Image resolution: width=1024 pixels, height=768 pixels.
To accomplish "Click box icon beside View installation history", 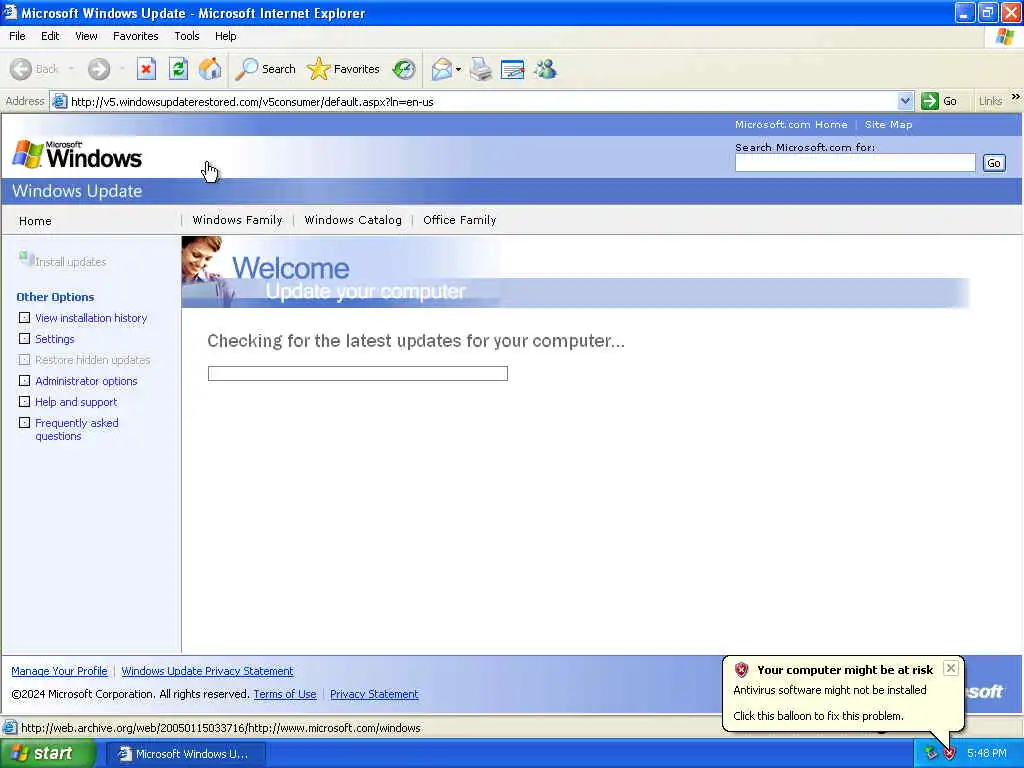I will click(x=24, y=317).
